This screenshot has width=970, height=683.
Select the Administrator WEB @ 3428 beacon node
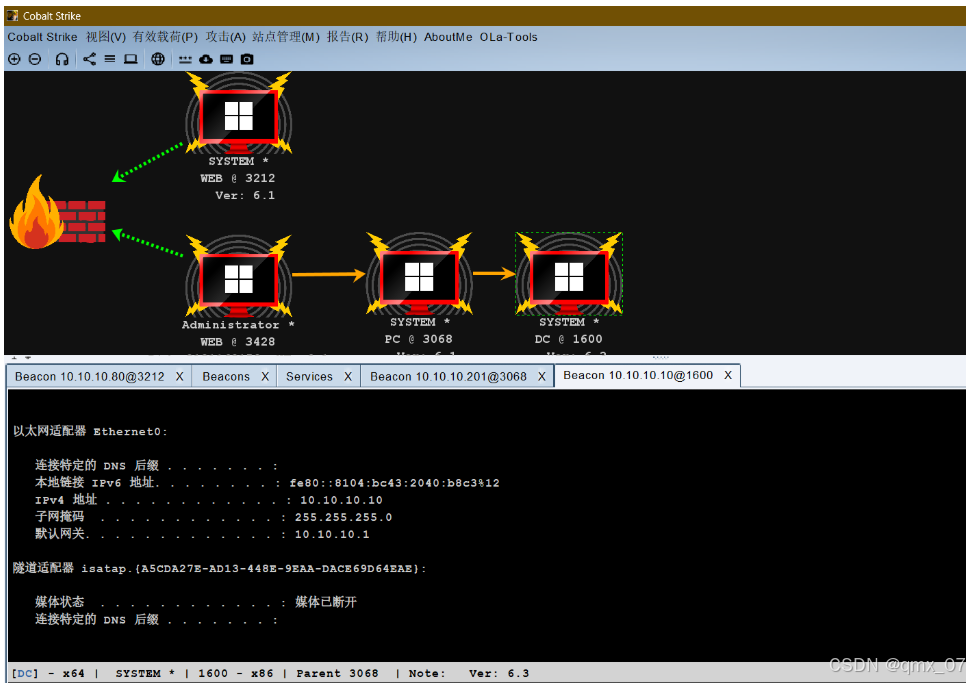[239, 277]
